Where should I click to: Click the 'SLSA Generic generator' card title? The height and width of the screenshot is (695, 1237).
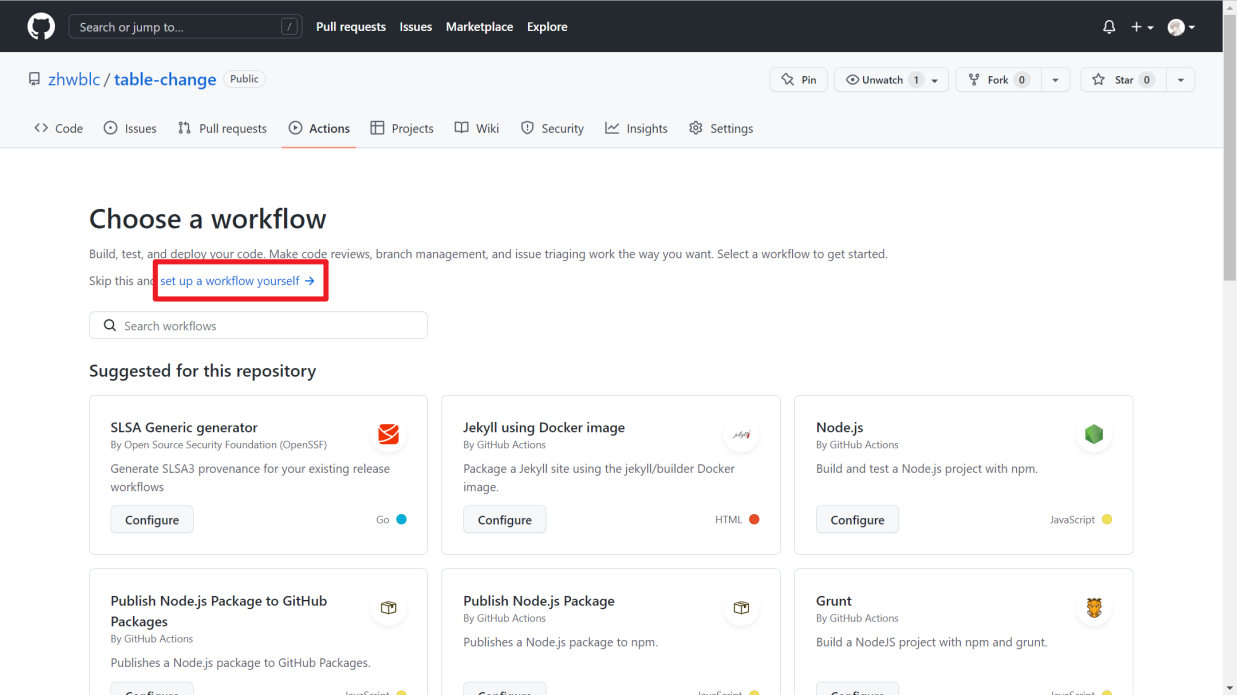click(184, 427)
